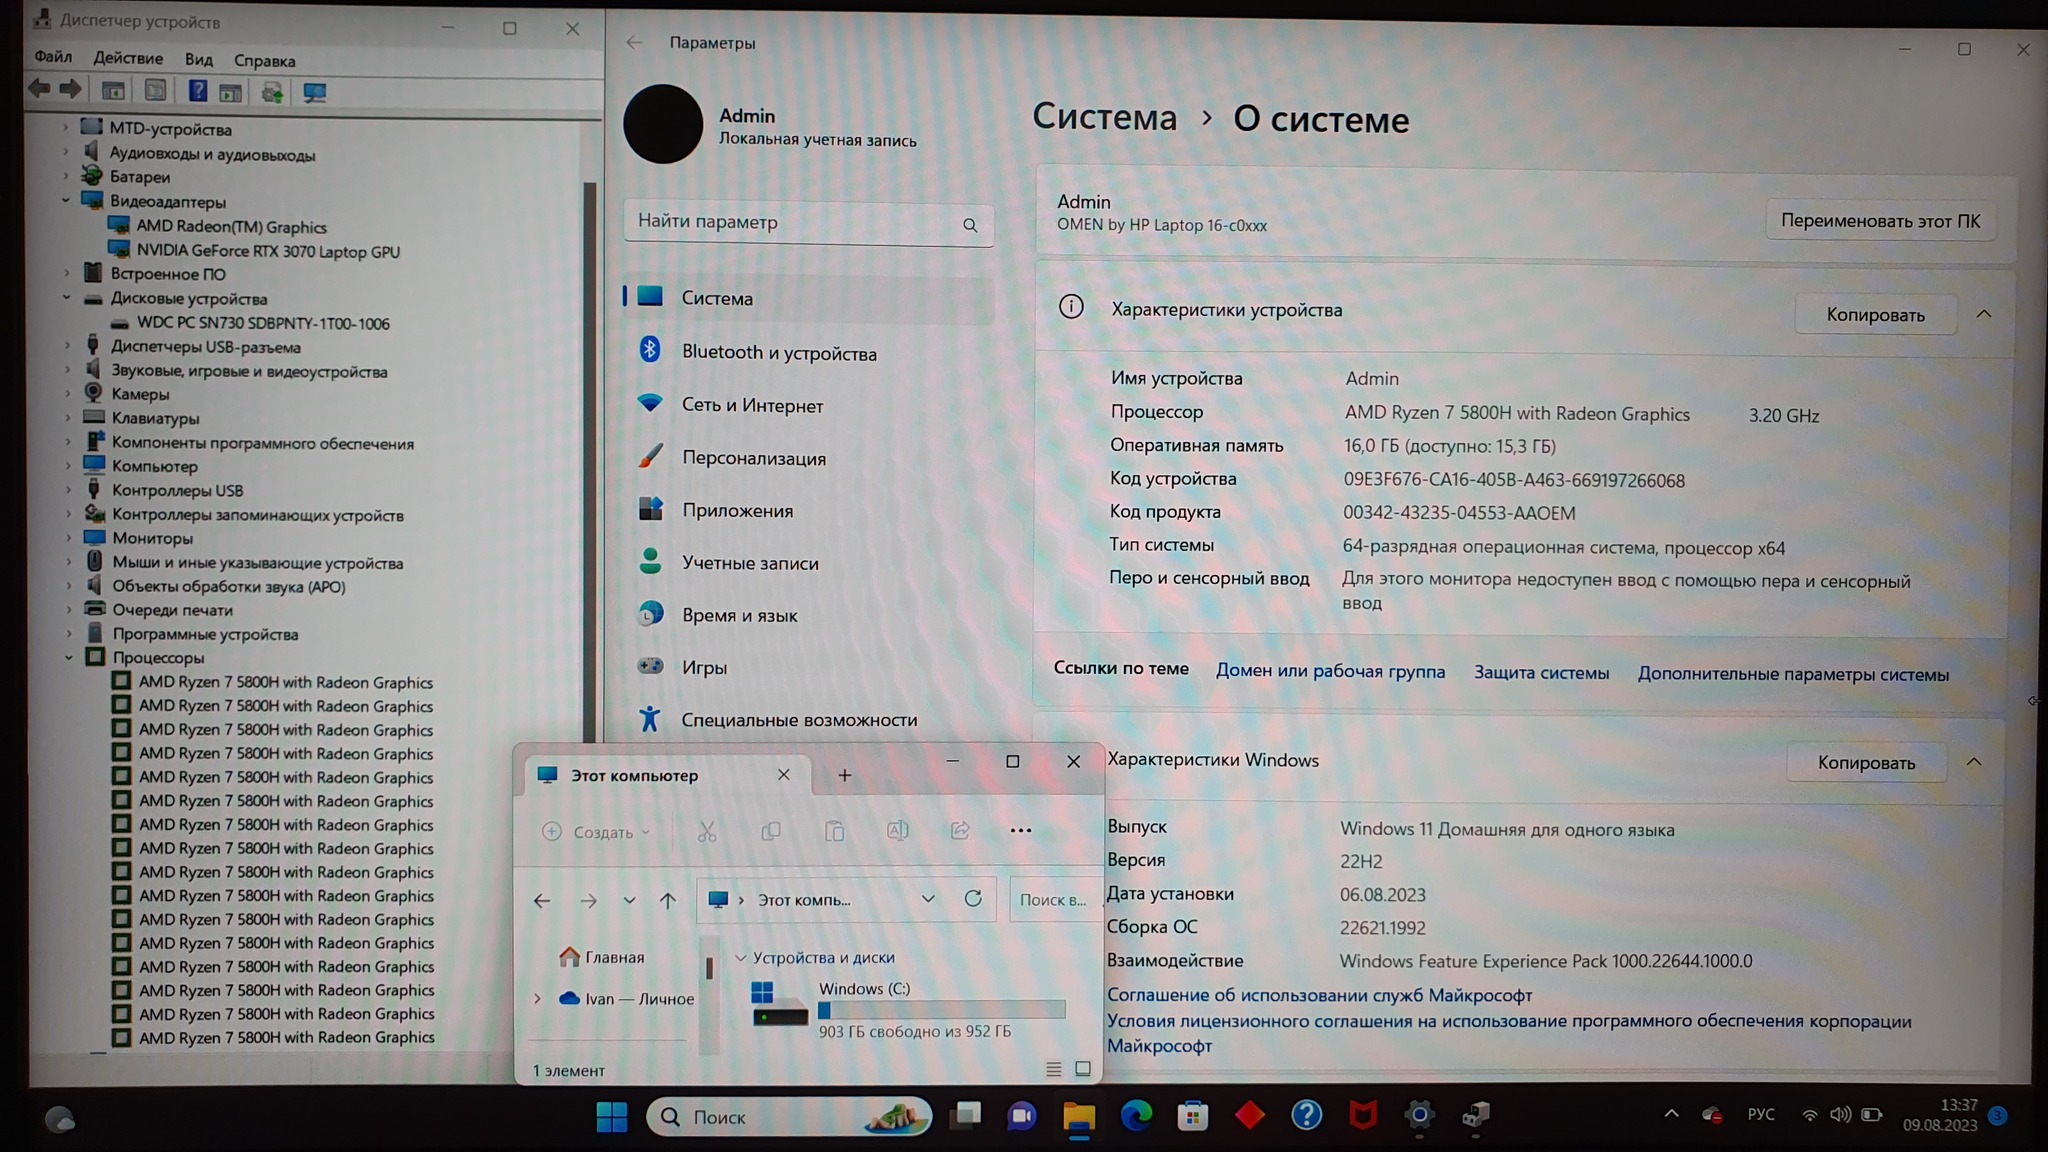Open the Действие menu in Device Manager

click(x=128, y=59)
